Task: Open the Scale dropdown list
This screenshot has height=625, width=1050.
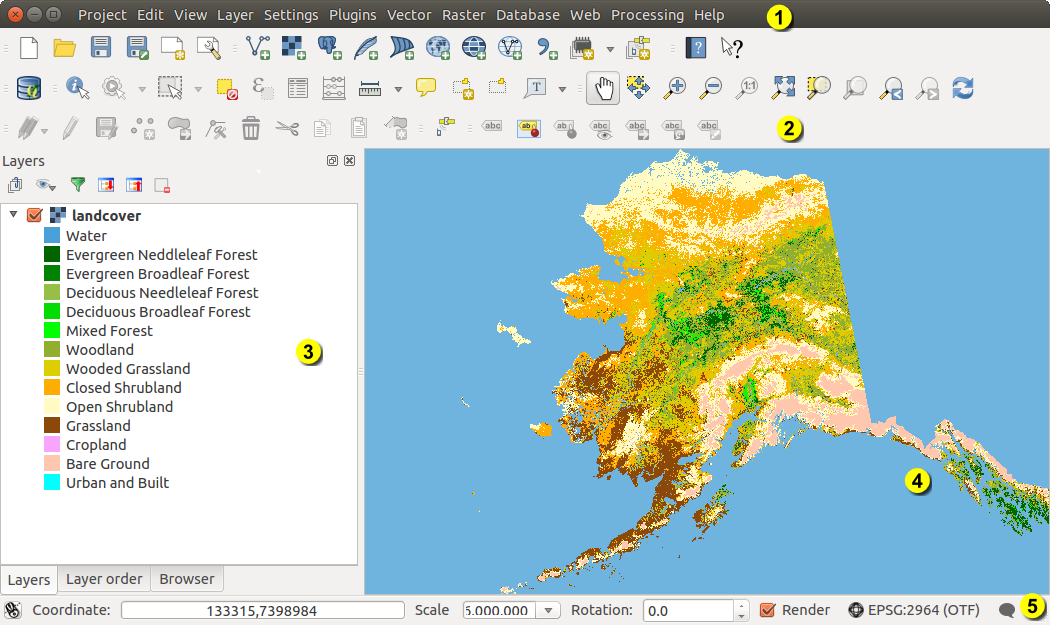Action: (x=549, y=610)
